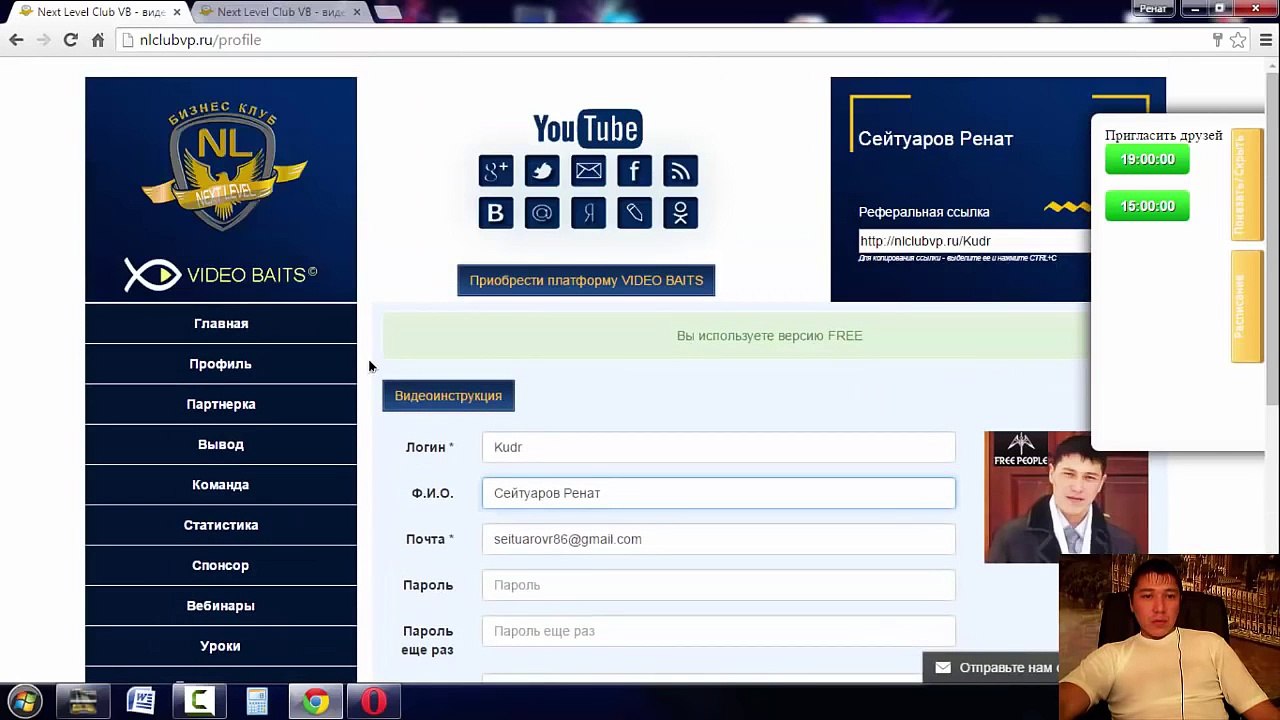Open the Видеоинструкция button

(x=448, y=396)
